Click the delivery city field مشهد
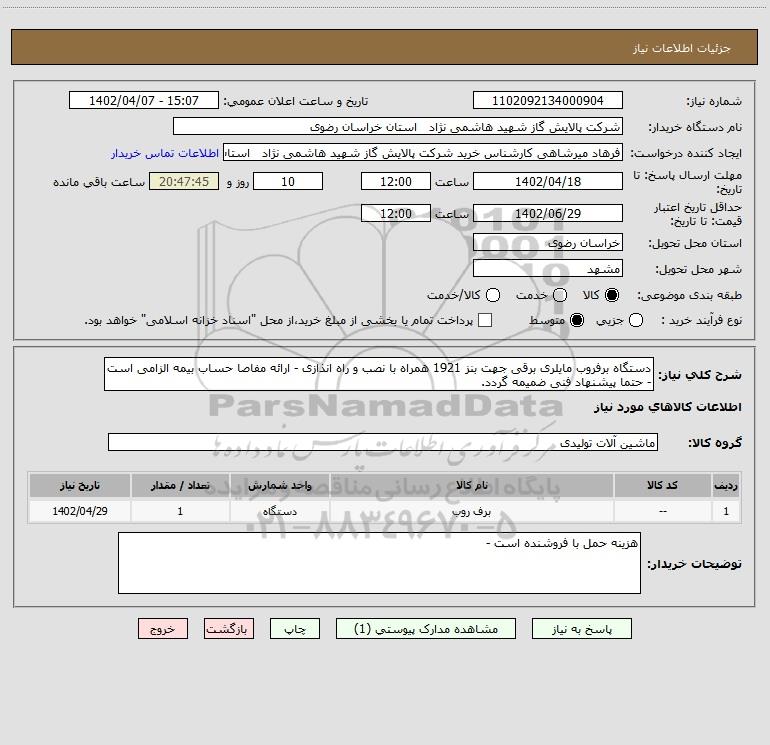The width and height of the screenshot is (770, 745). (548, 268)
